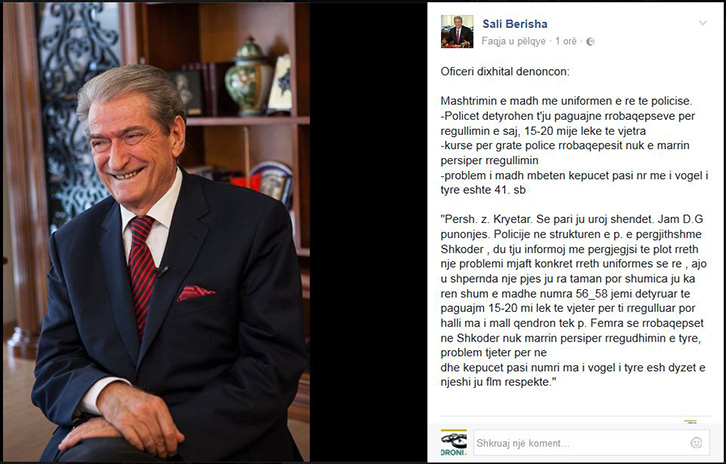Open the Sali Berisha page name link

pos(515,24)
